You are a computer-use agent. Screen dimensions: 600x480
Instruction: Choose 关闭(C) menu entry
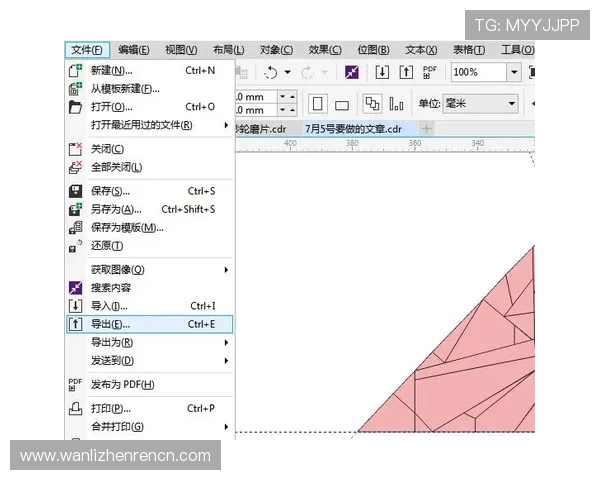click(x=150, y=149)
